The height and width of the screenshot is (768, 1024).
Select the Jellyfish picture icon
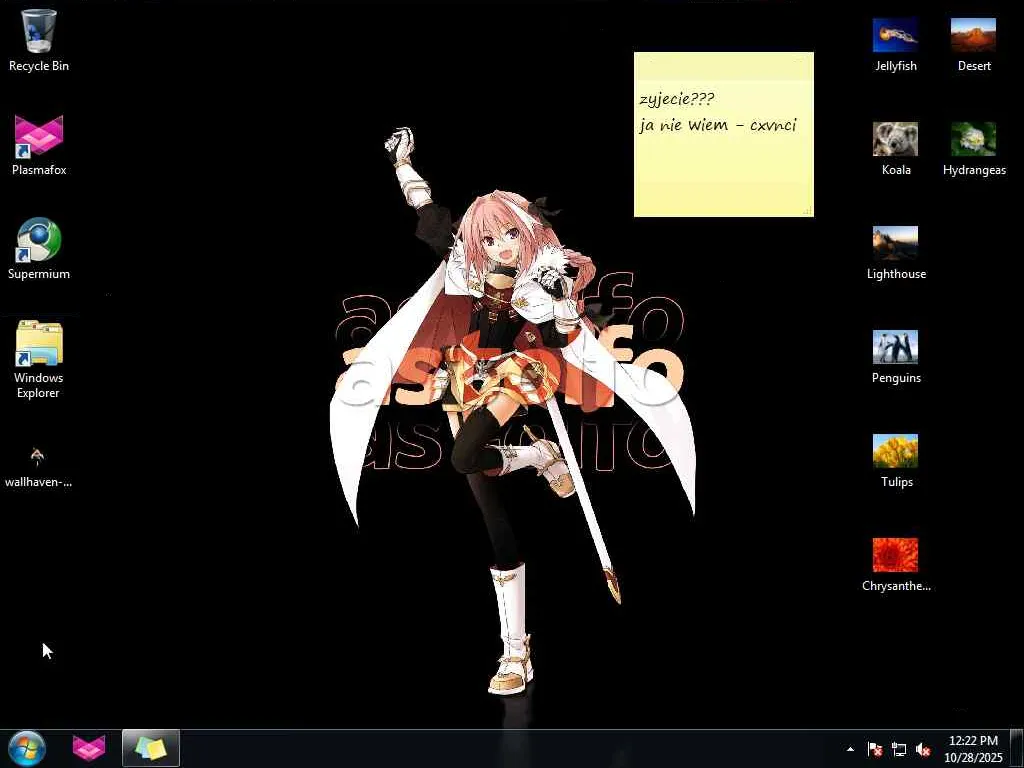[895, 44]
